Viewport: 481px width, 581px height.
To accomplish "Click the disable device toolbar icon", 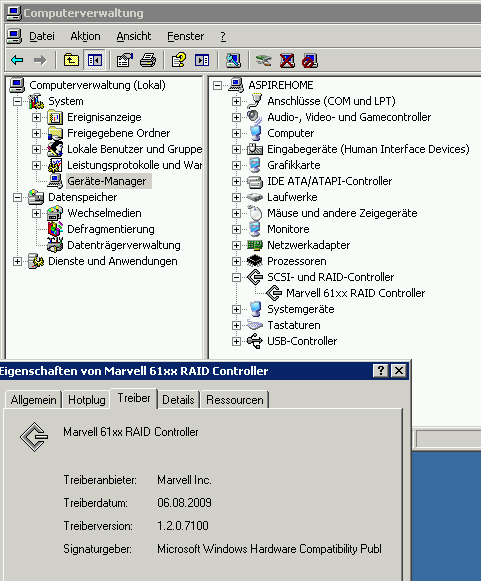I will 310,60.
